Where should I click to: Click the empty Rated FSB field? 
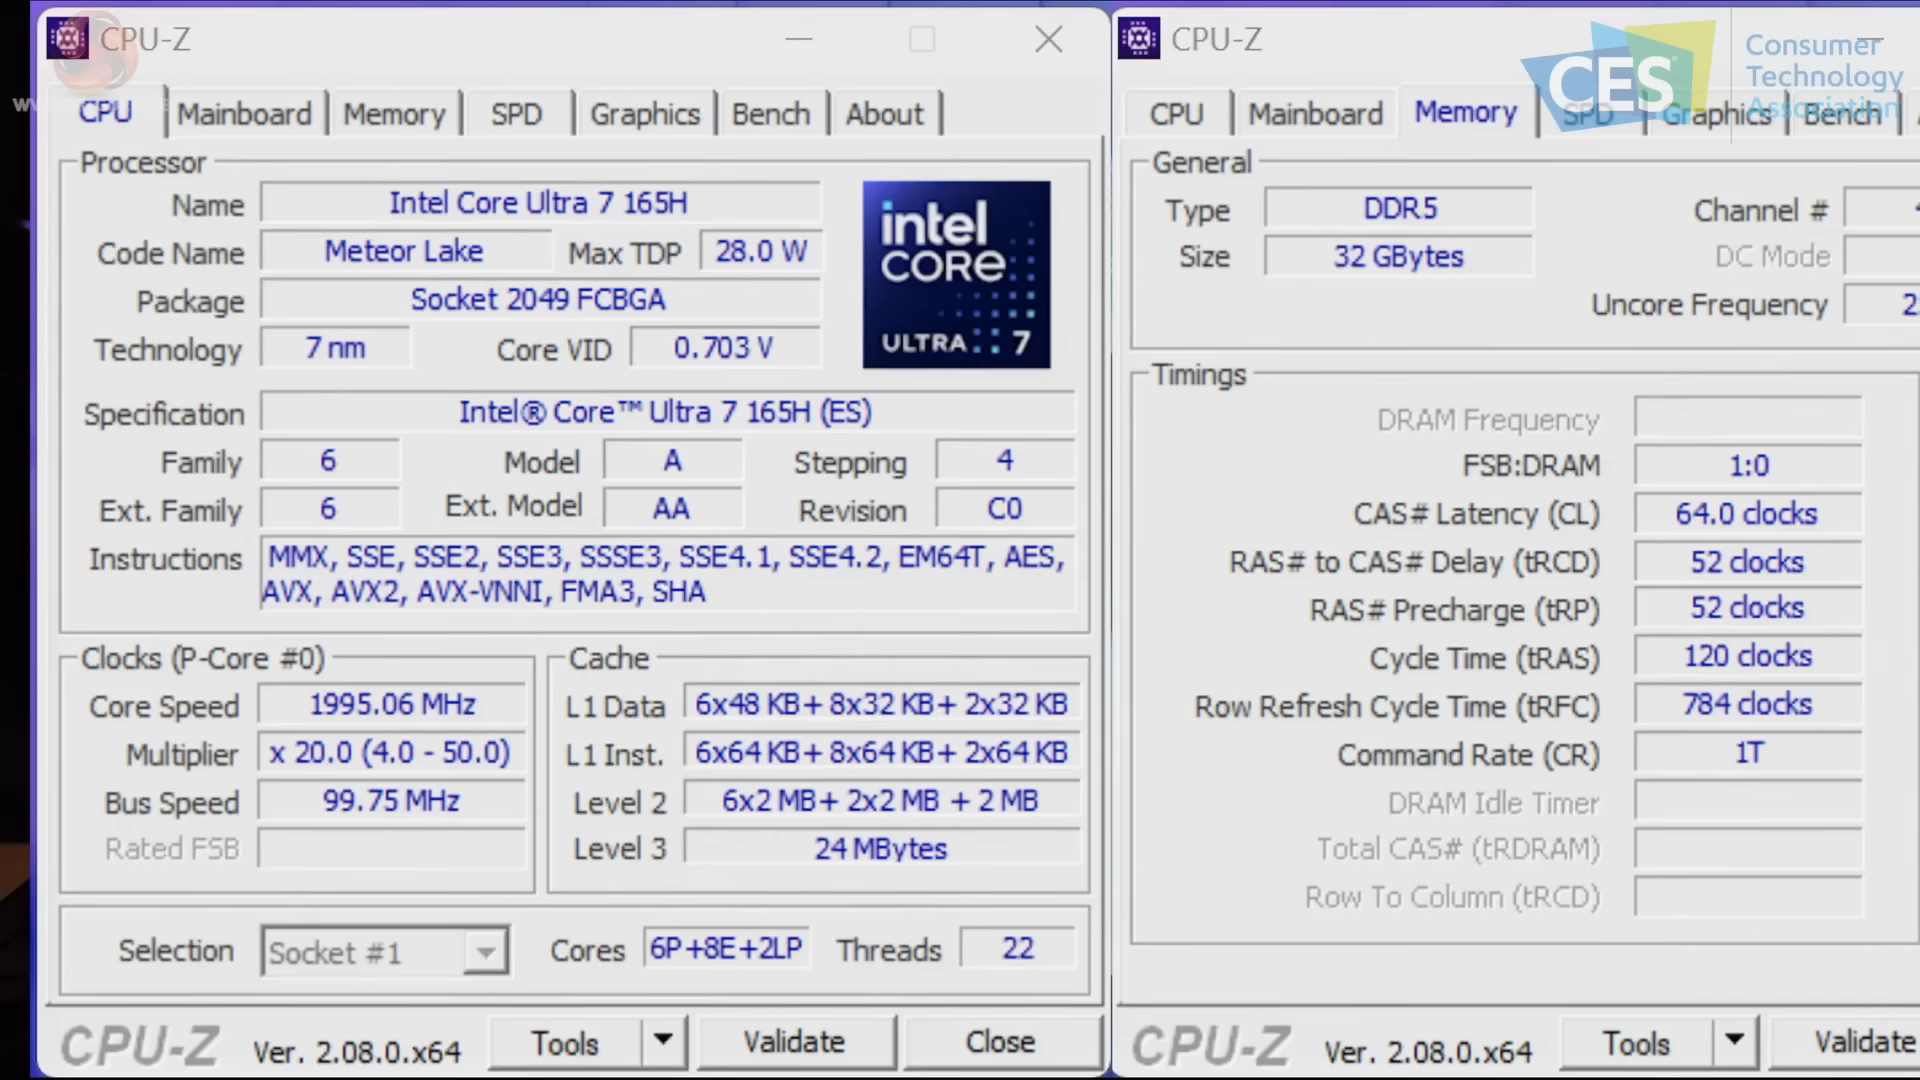click(392, 849)
